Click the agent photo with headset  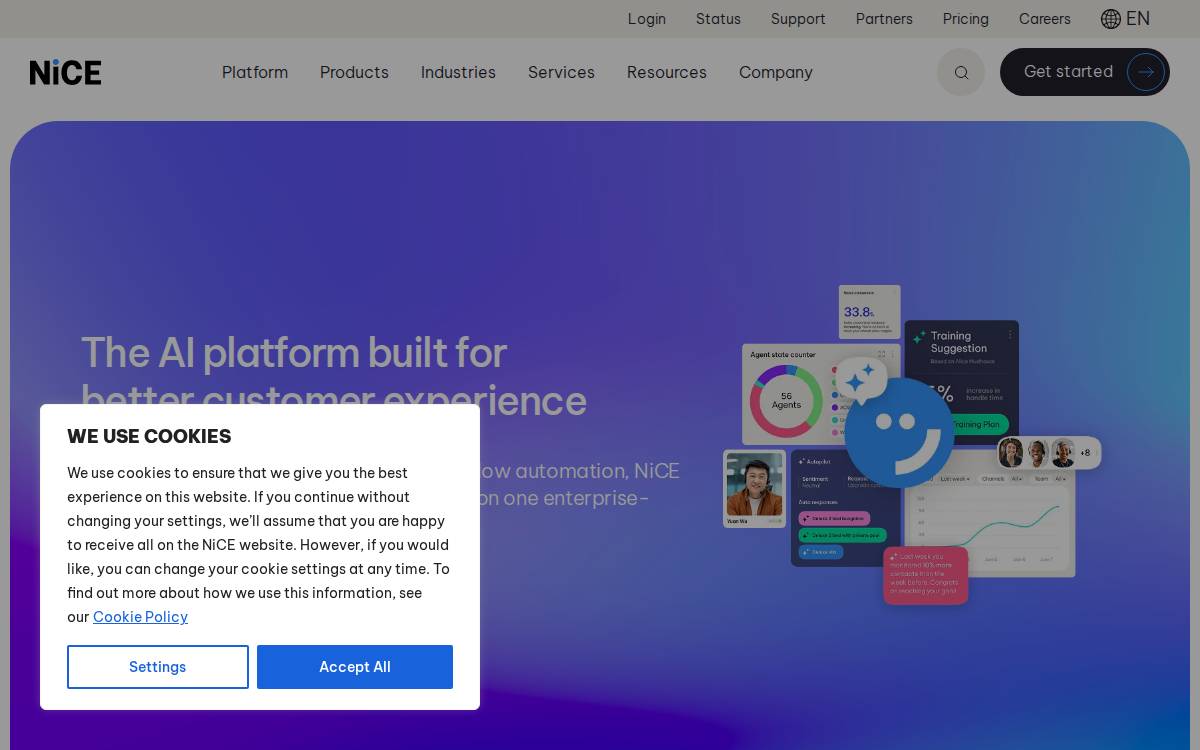(754, 488)
